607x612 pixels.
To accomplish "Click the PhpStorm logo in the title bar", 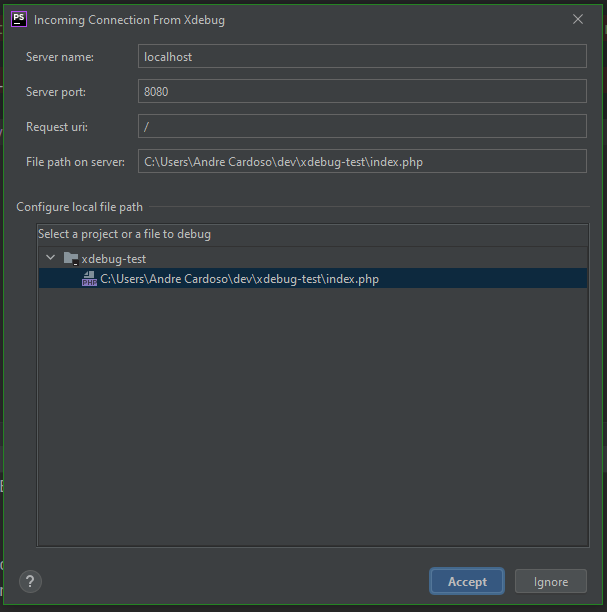I will (19, 19).
